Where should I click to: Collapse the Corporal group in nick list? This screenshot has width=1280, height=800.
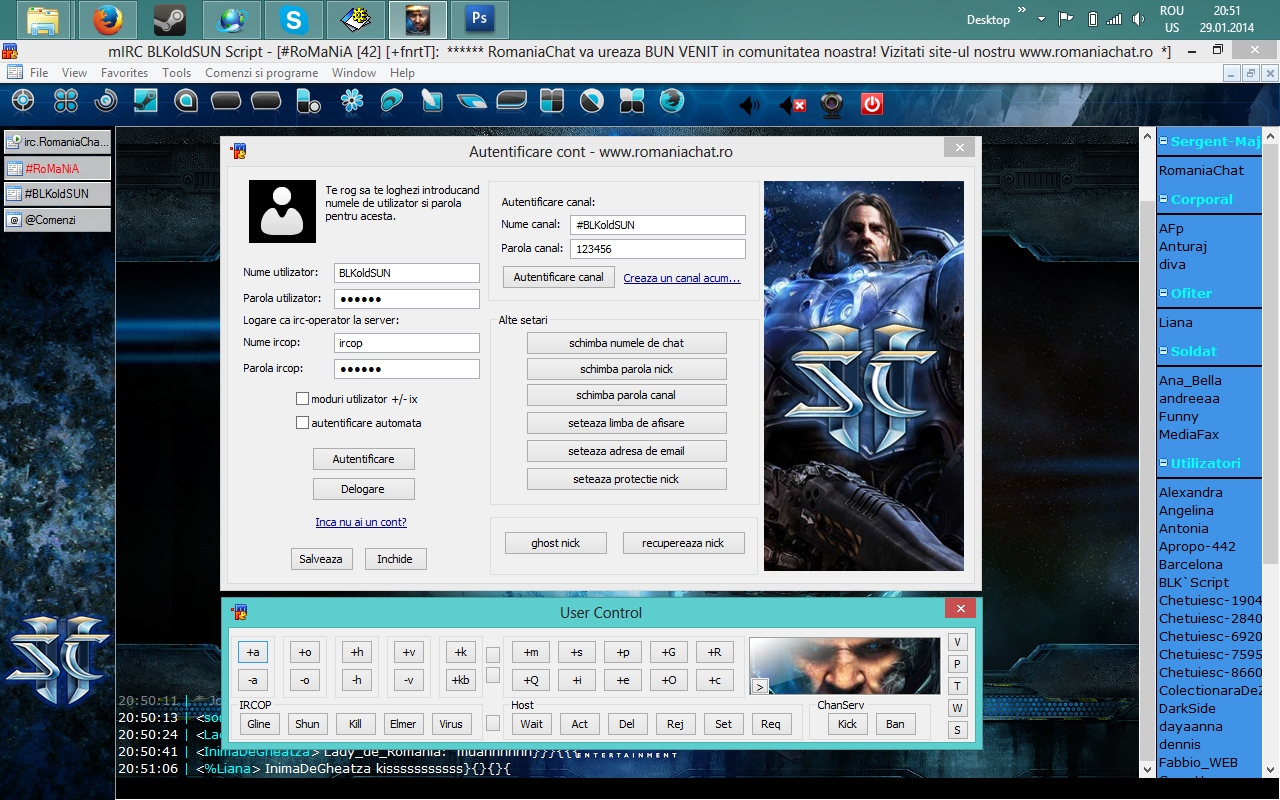[x=1164, y=200]
